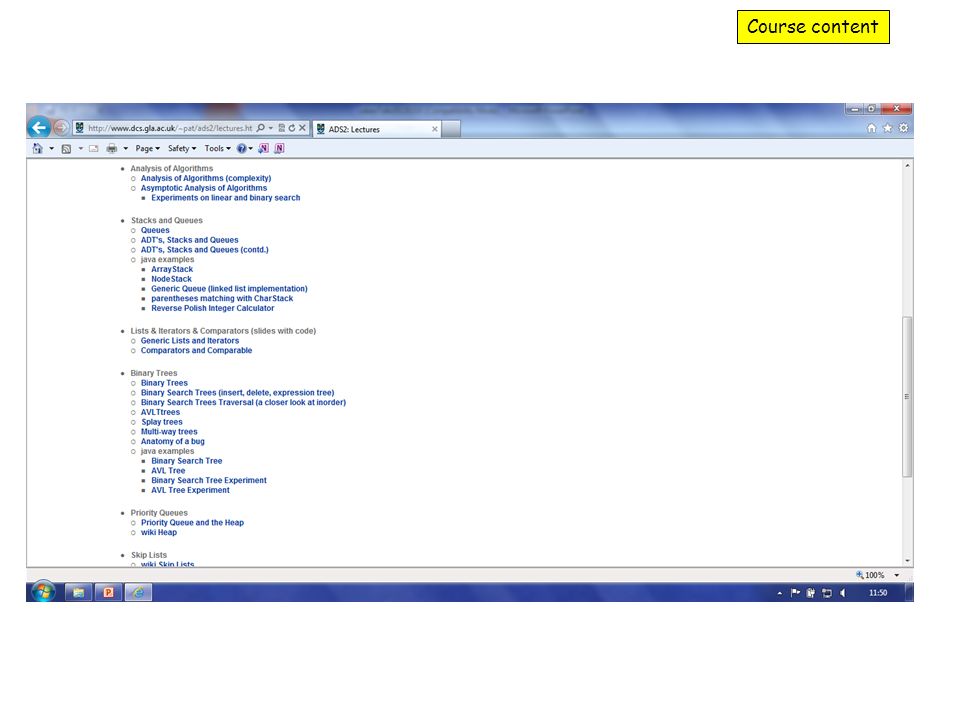This screenshot has width=960, height=720.
Task: Click the scrollbar up arrow
Action: (907, 165)
